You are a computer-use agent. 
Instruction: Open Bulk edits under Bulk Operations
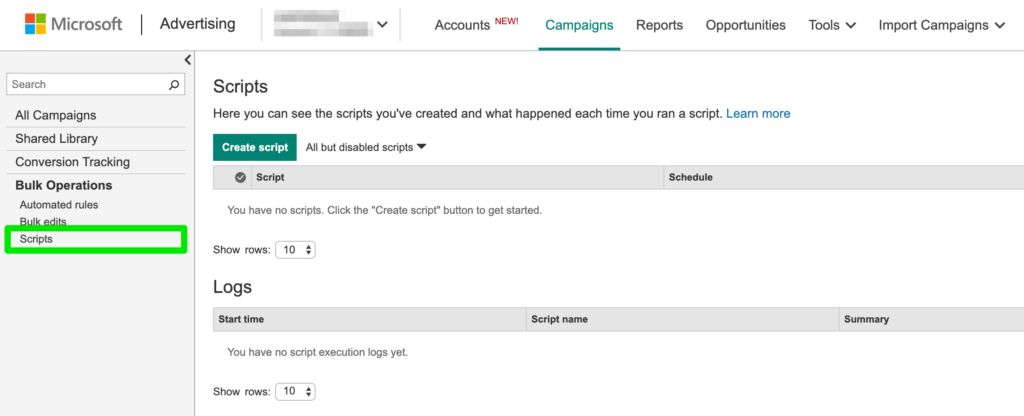pos(43,221)
